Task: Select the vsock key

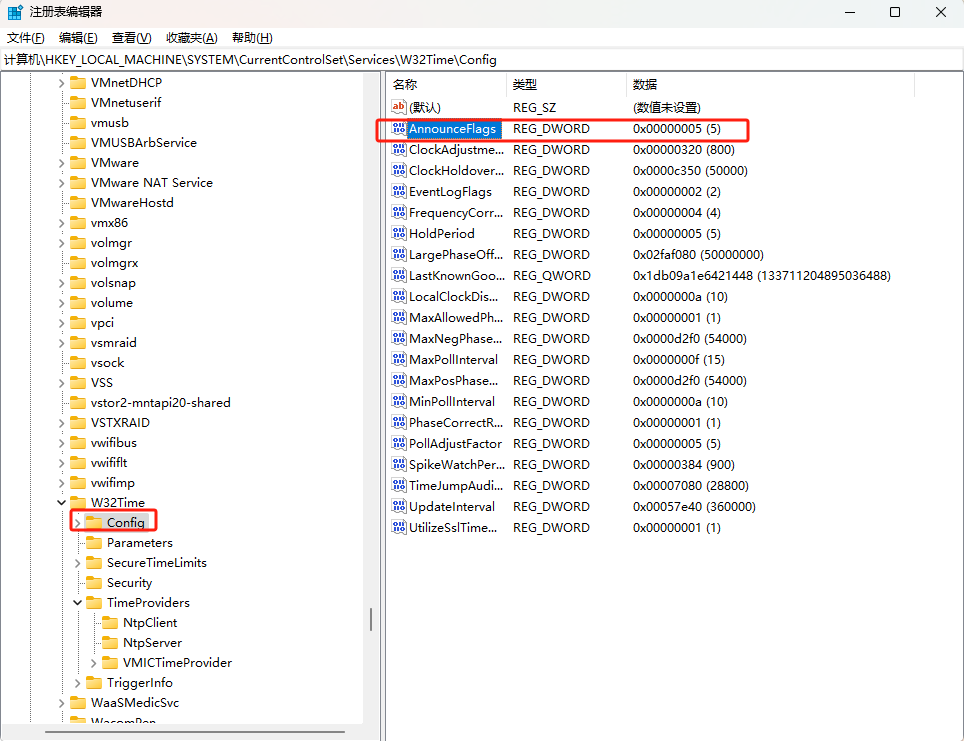Action: tap(107, 363)
